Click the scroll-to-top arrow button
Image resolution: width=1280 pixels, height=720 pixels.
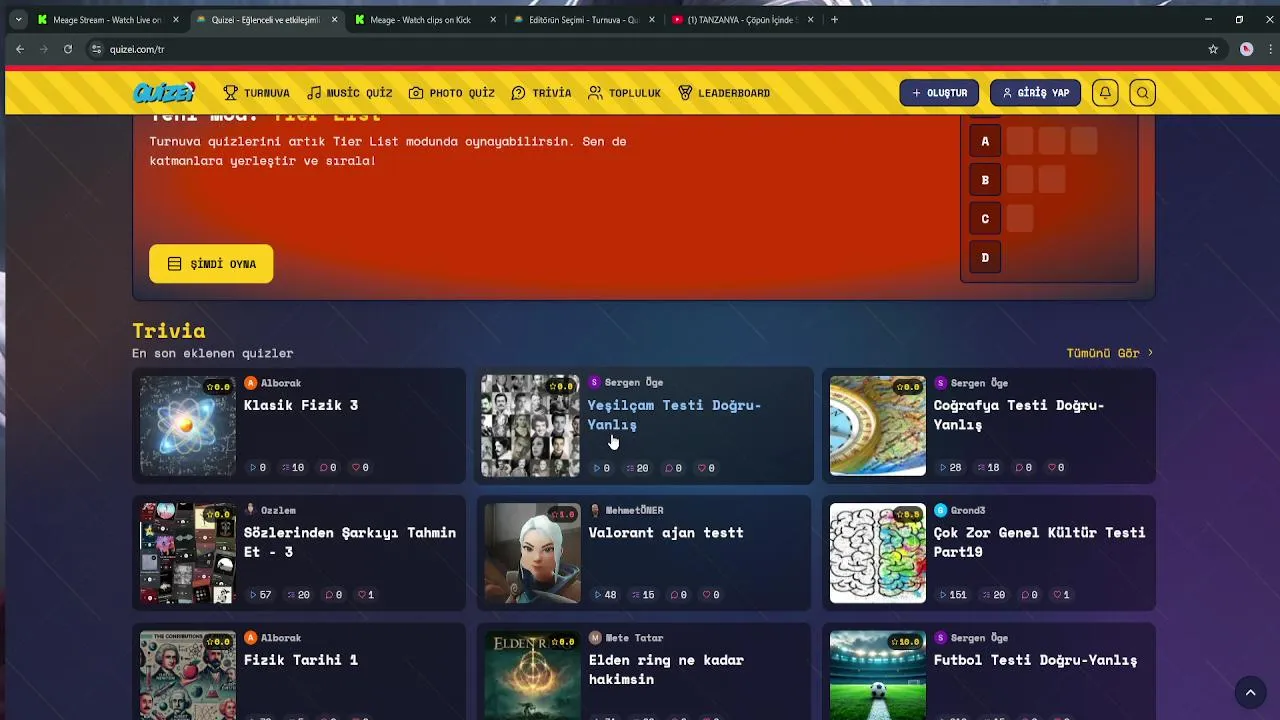click(1250, 692)
